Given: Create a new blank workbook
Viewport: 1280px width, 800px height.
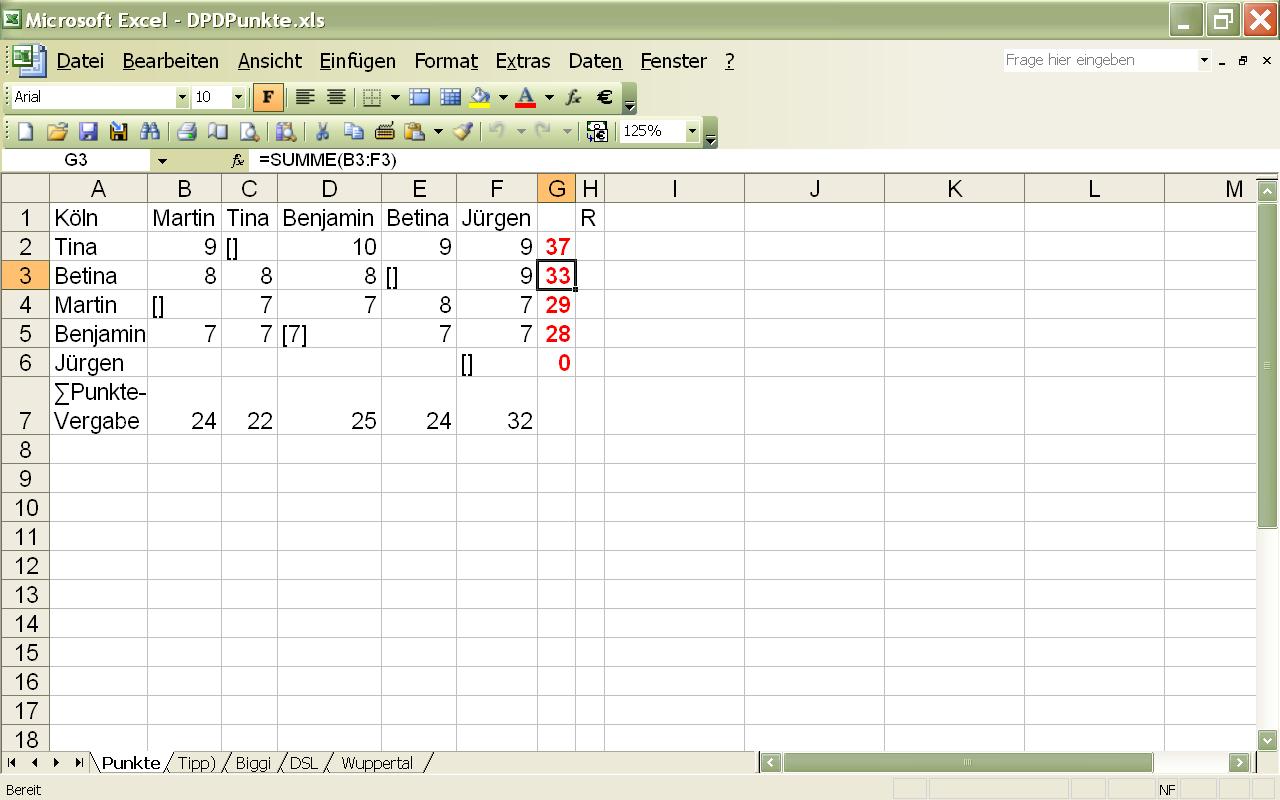Looking at the screenshot, I should click(26, 131).
